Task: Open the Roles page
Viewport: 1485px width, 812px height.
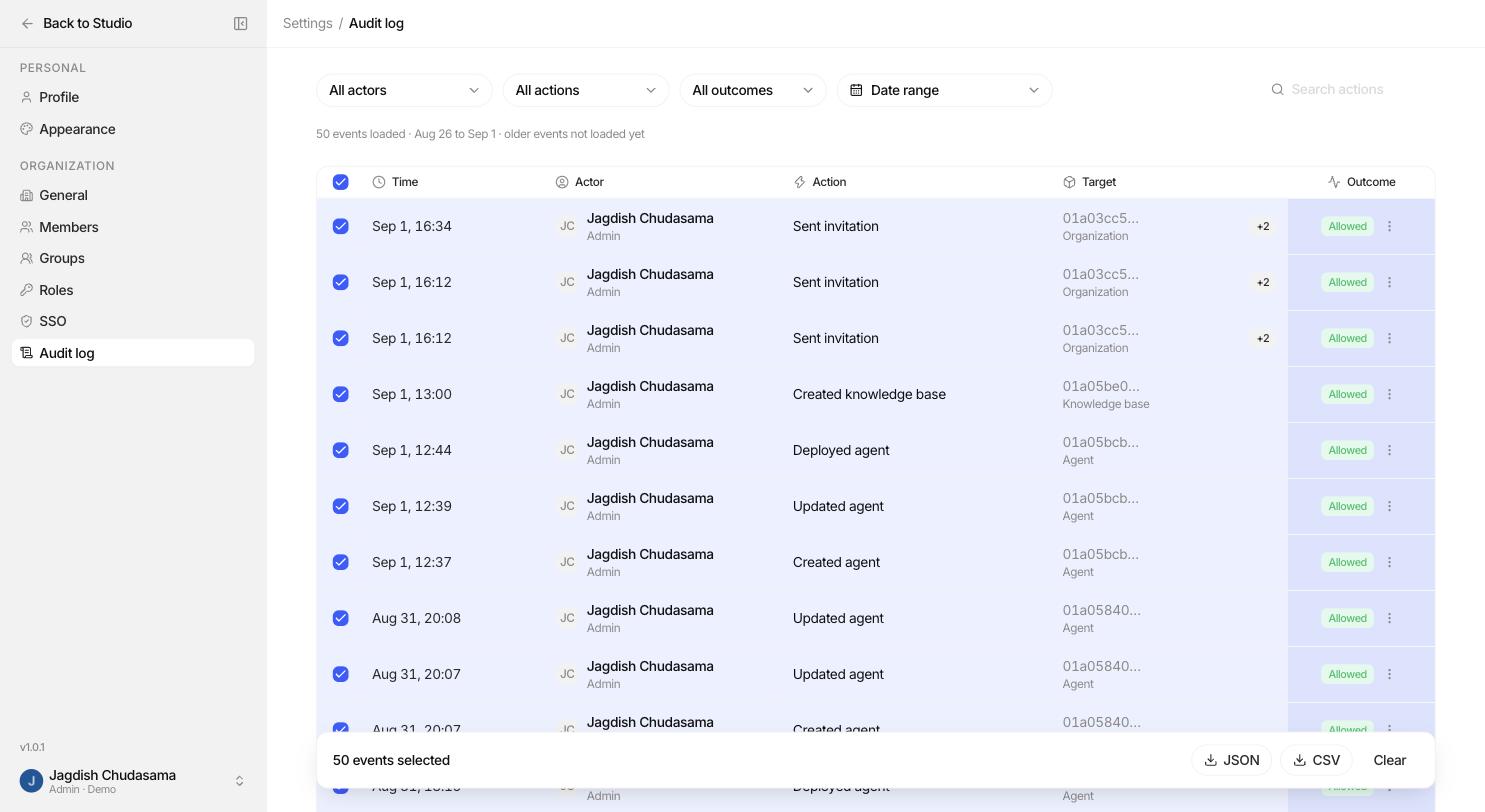Action: (133, 290)
